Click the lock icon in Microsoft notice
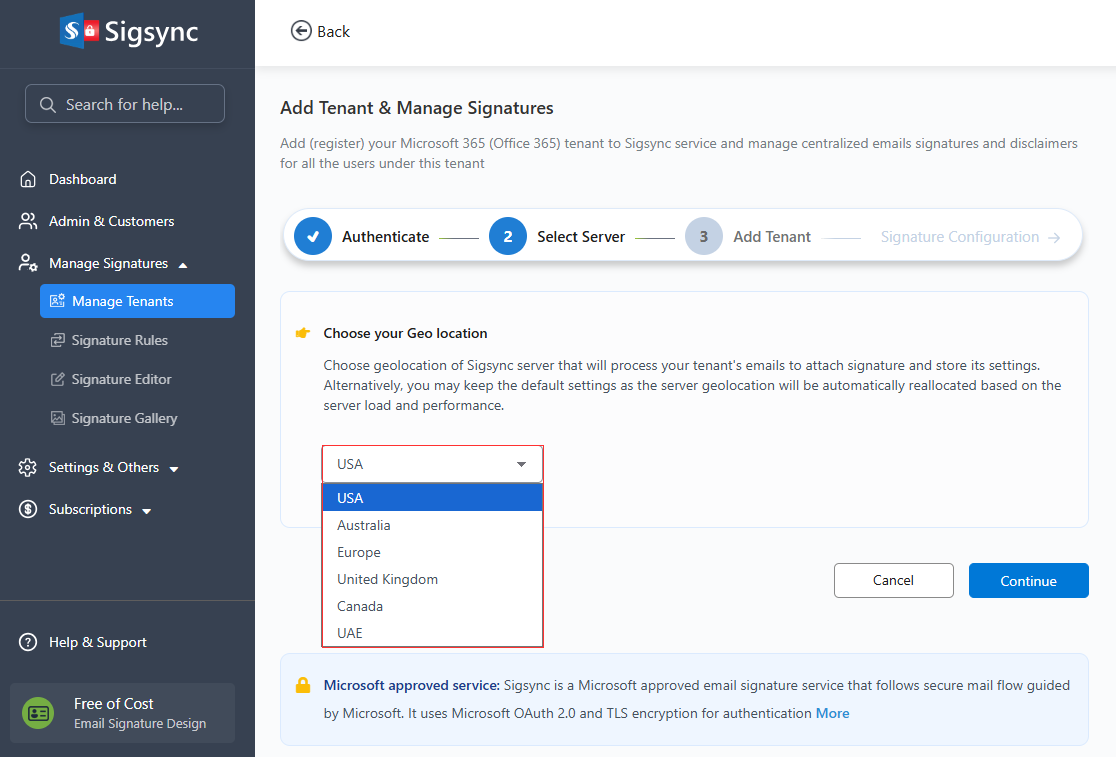The image size is (1116, 757). click(303, 685)
